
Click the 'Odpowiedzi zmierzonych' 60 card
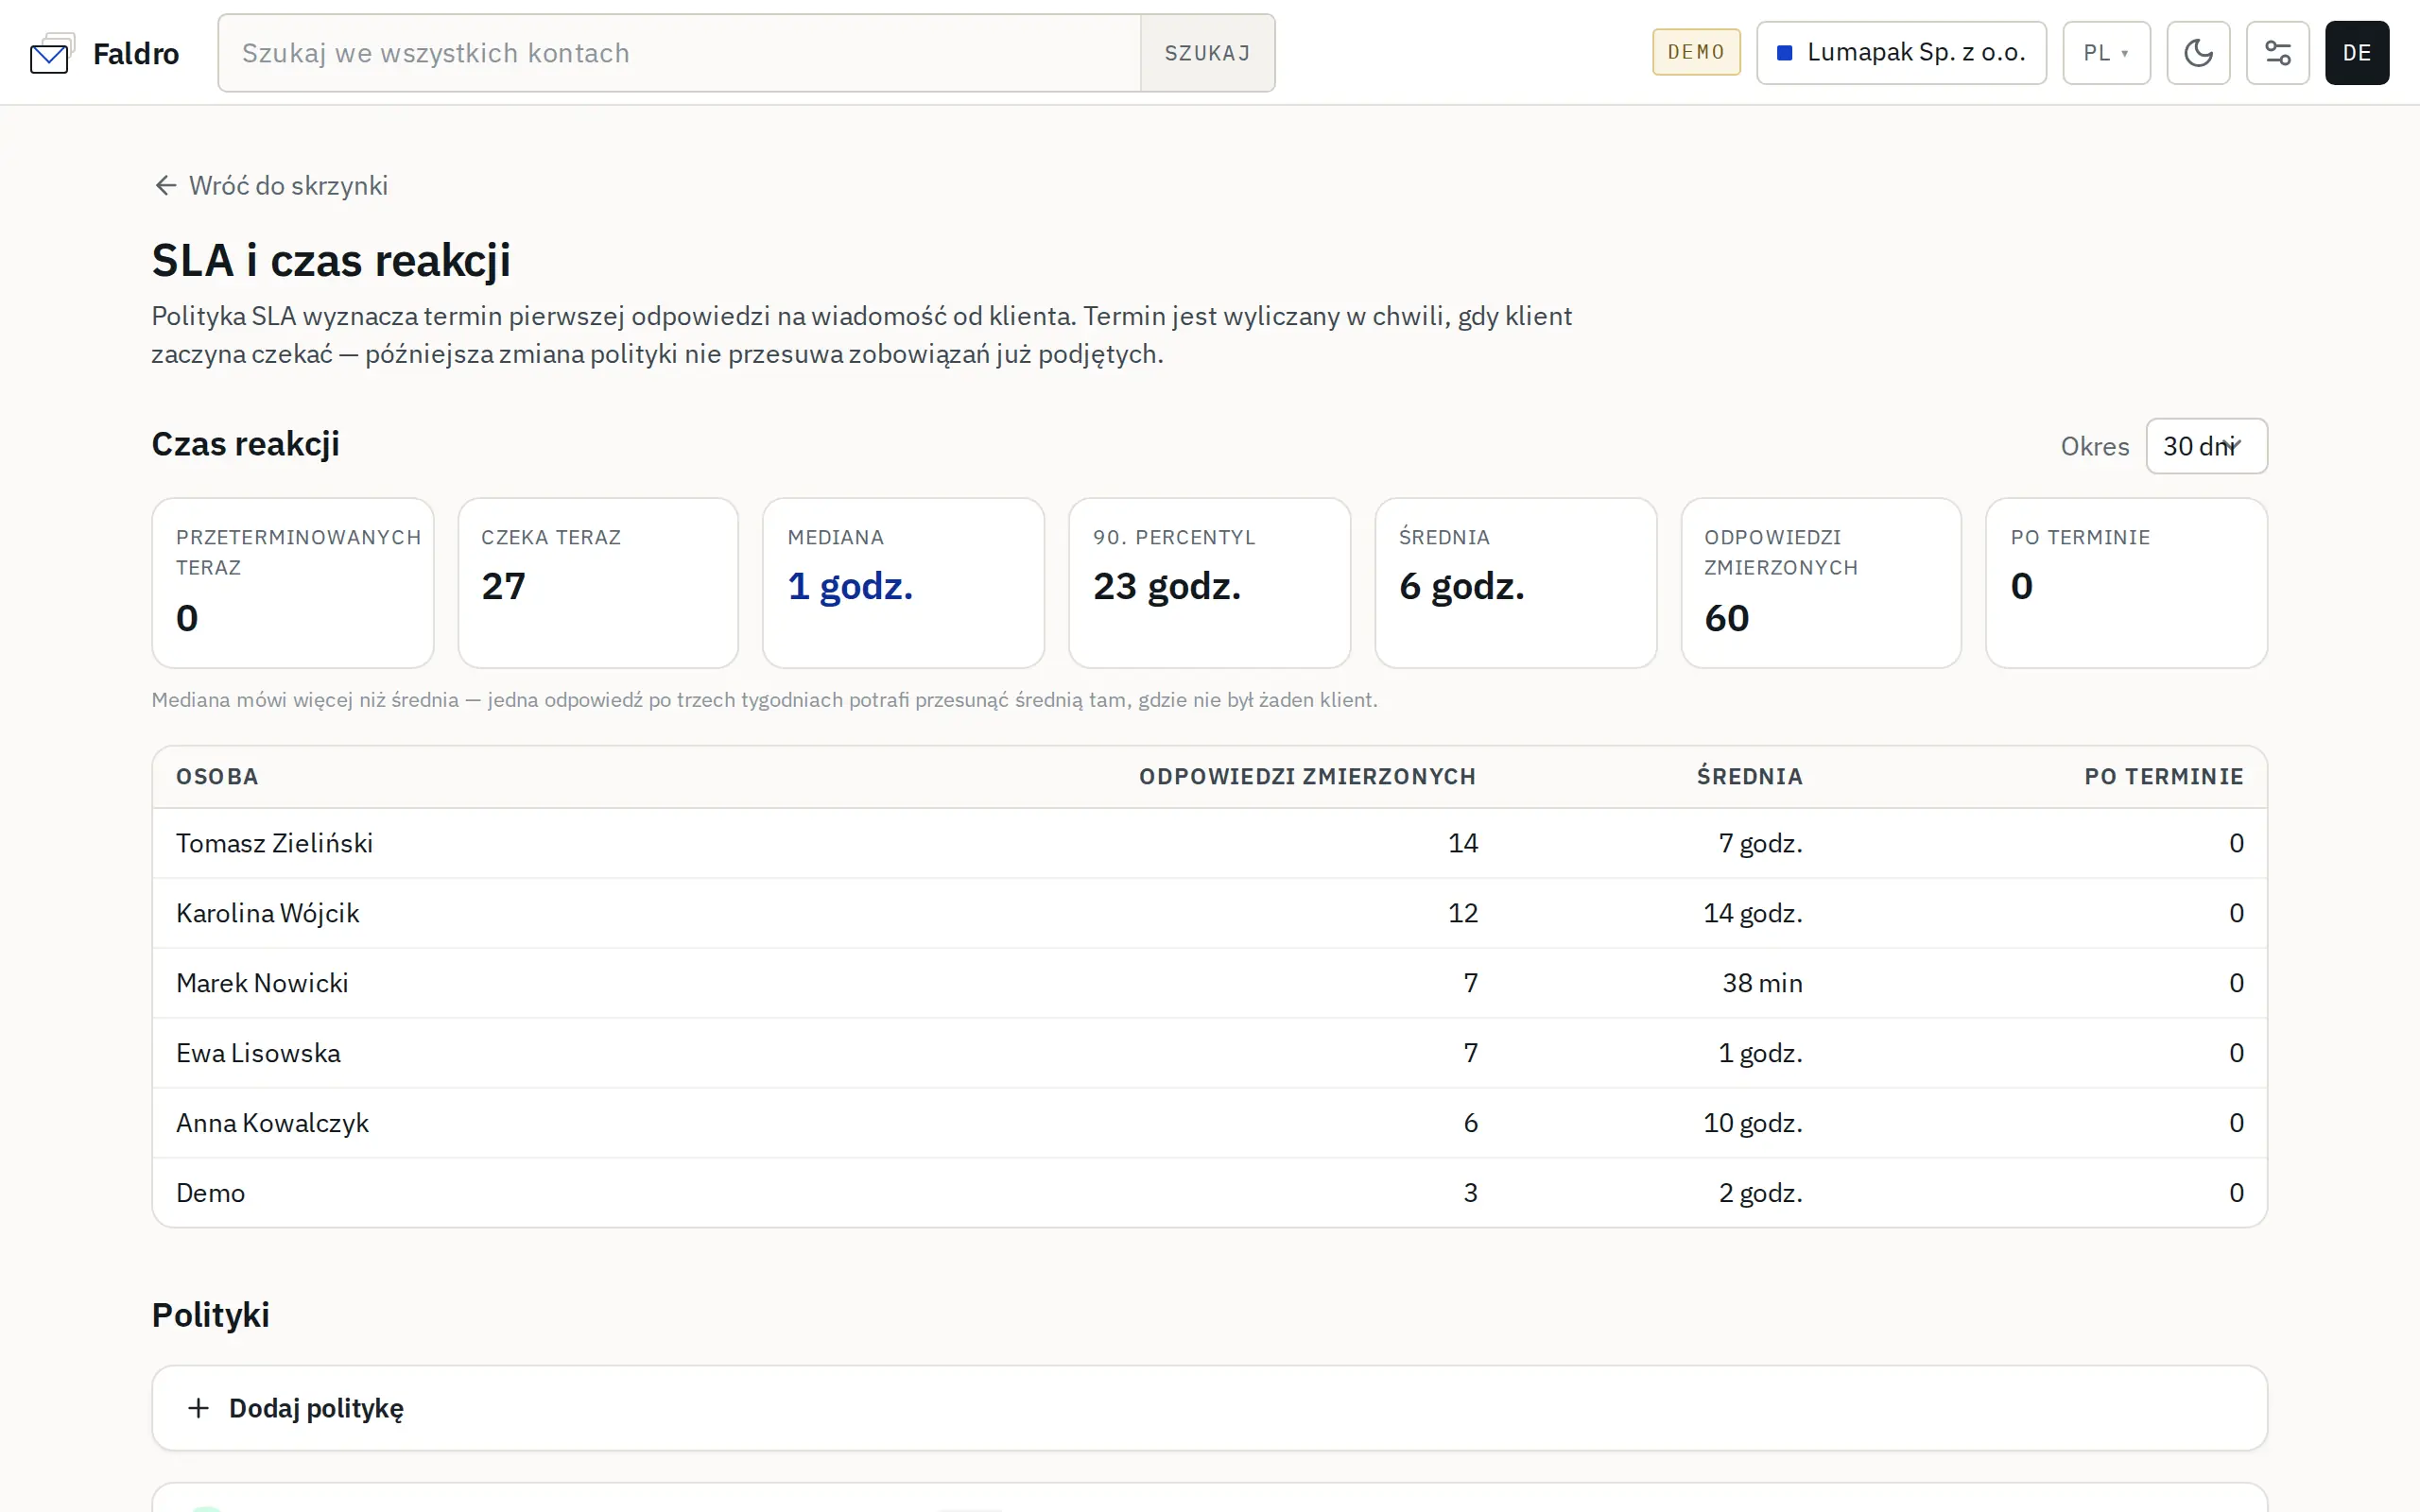pos(1821,583)
